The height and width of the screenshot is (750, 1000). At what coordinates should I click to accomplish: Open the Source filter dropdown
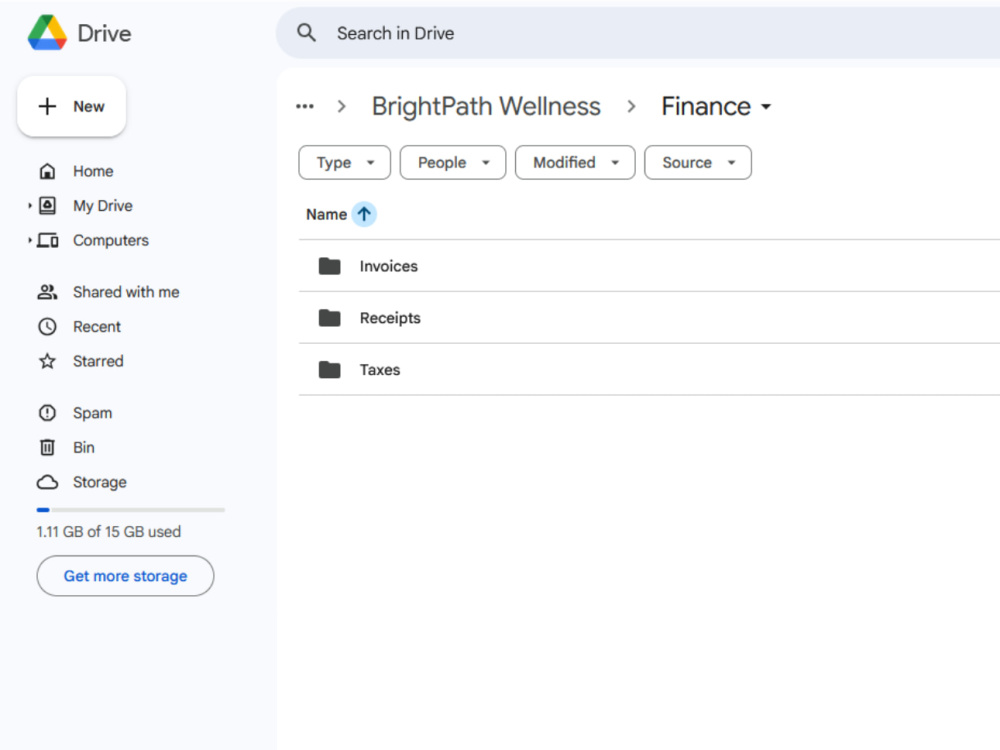click(698, 163)
